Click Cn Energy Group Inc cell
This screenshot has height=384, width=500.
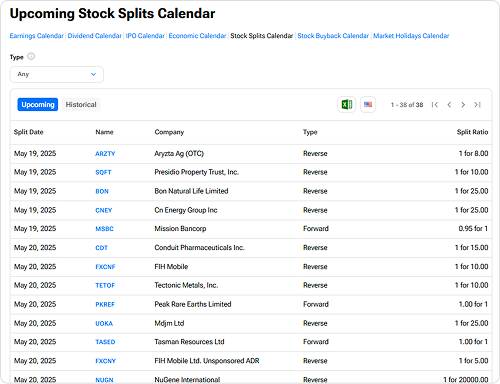tap(186, 210)
